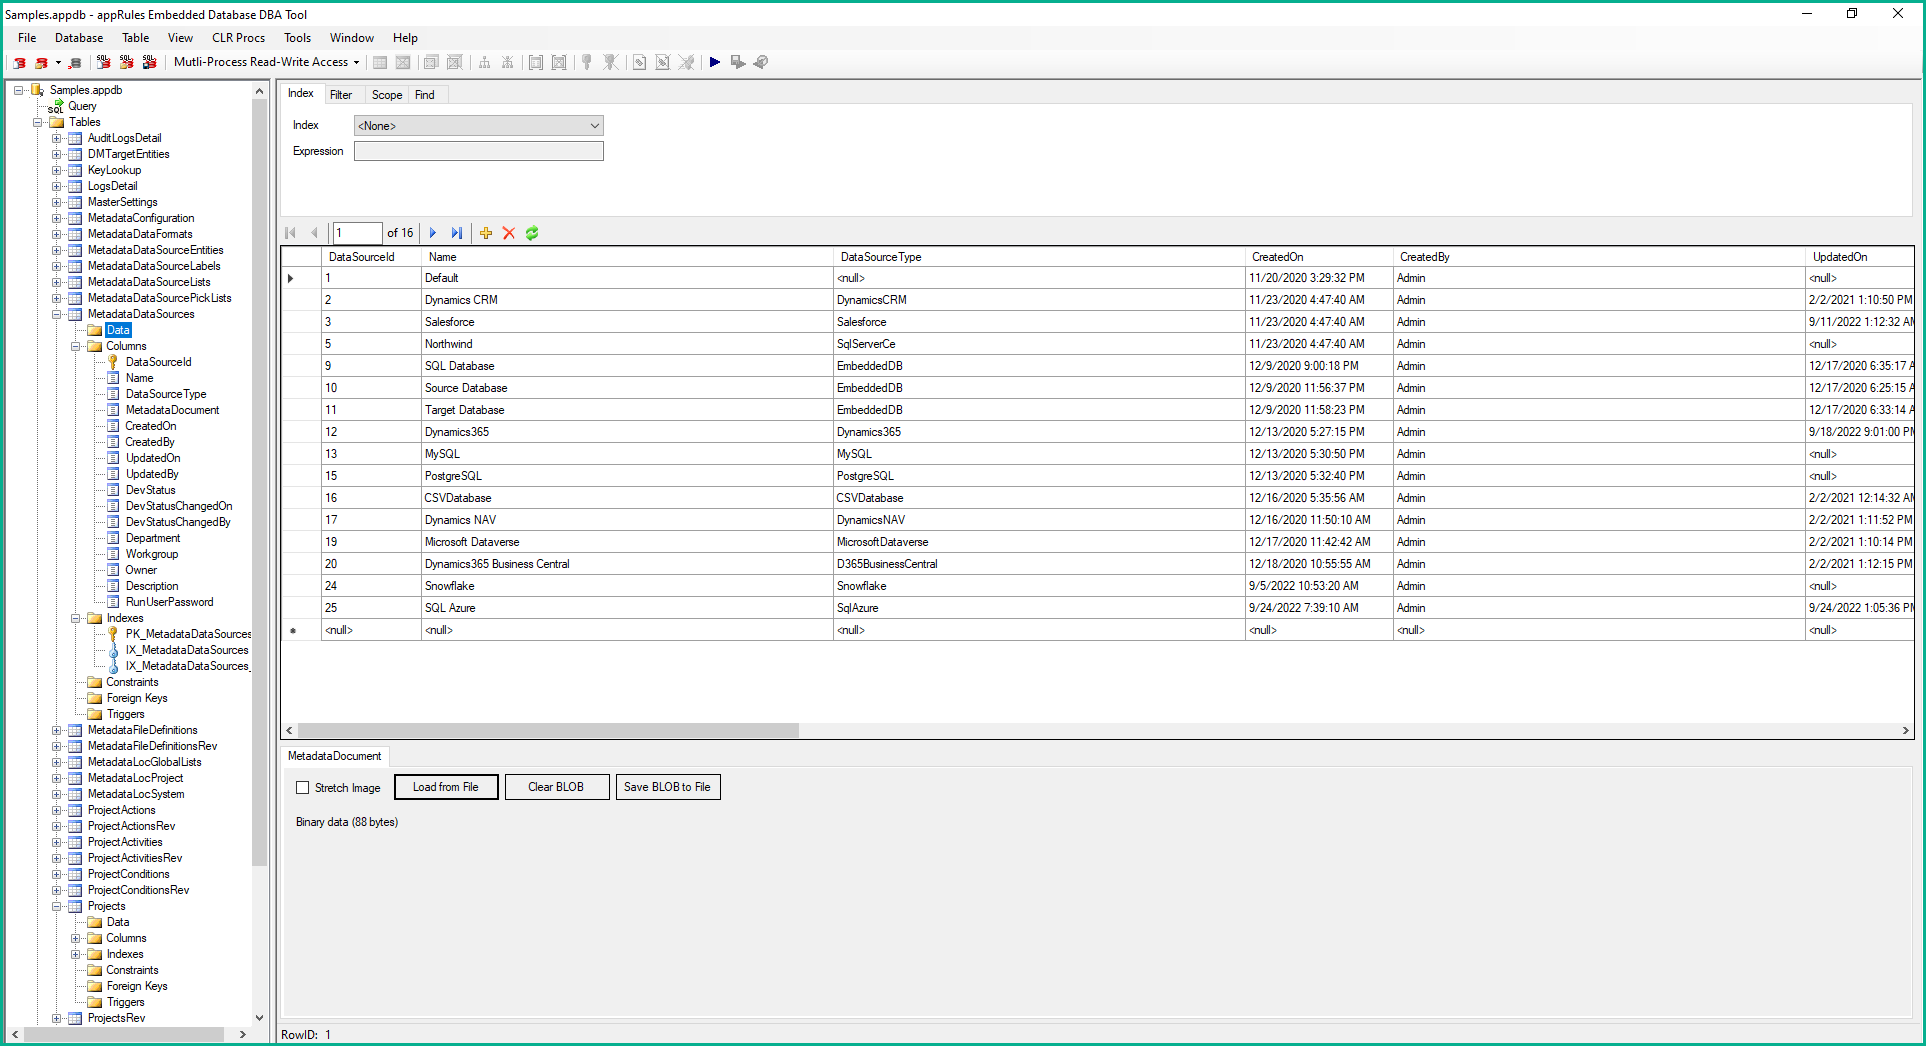Jump to the last record
The width and height of the screenshot is (1926, 1046).
click(457, 233)
